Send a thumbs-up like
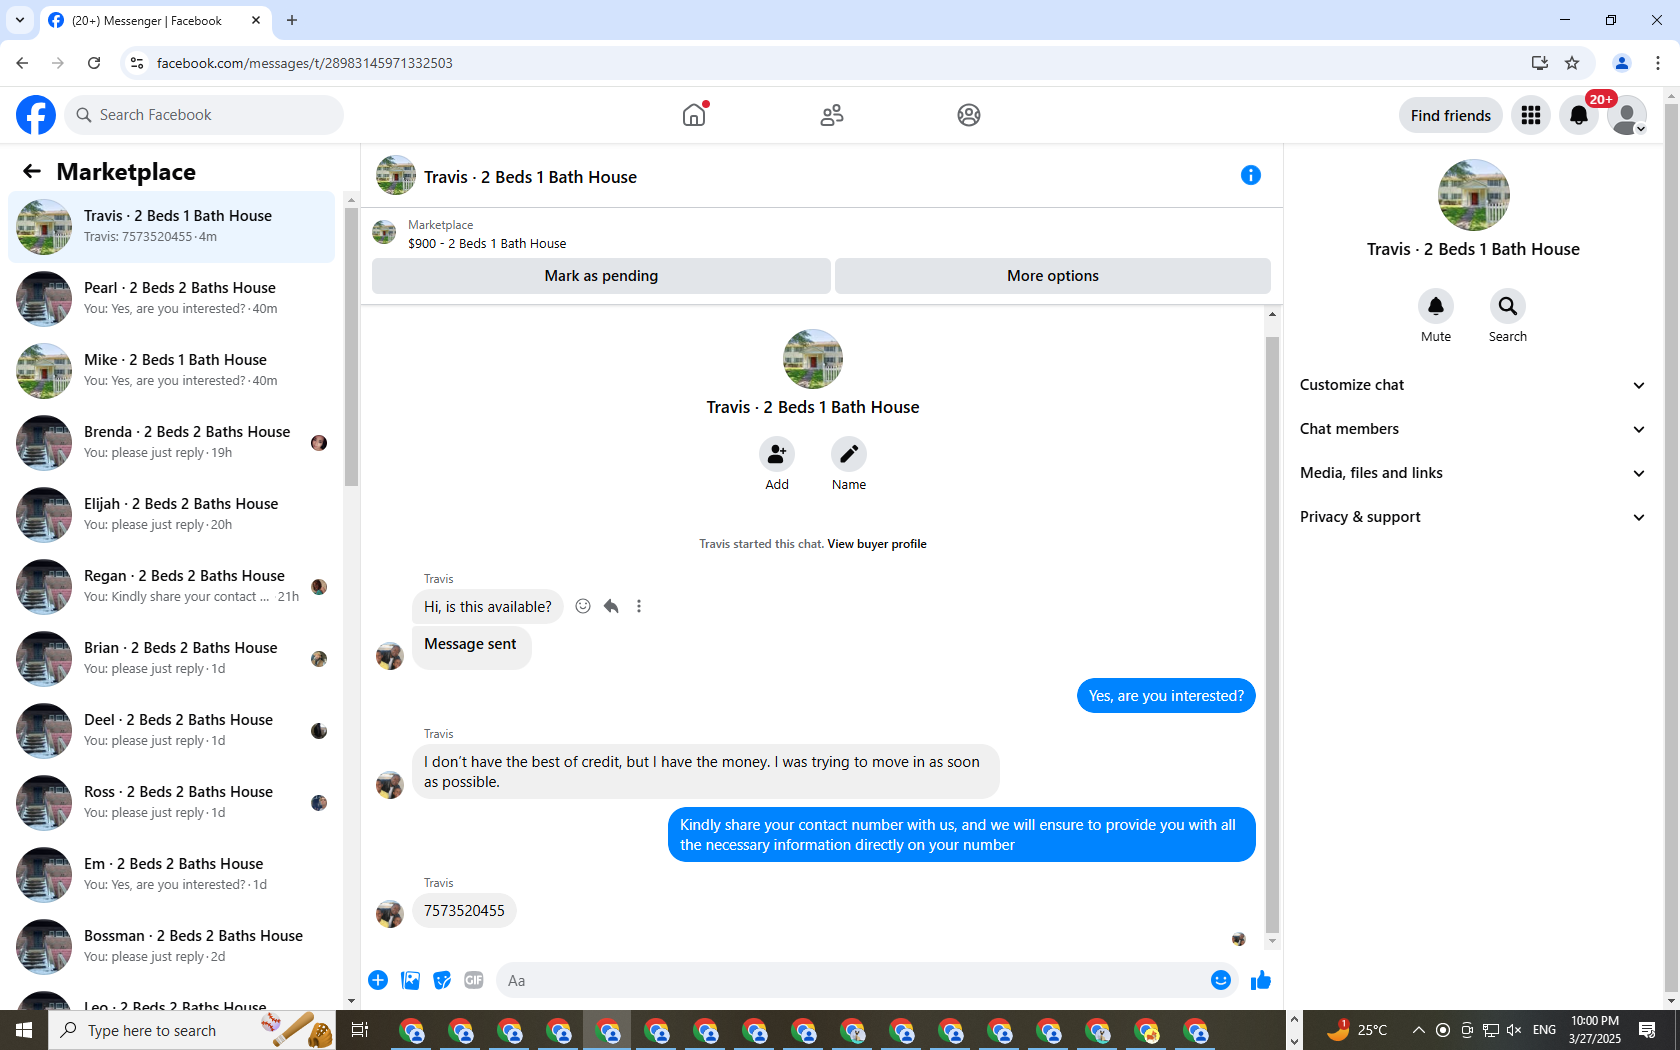The image size is (1680, 1050). pyautogui.click(x=1261, y=980)
